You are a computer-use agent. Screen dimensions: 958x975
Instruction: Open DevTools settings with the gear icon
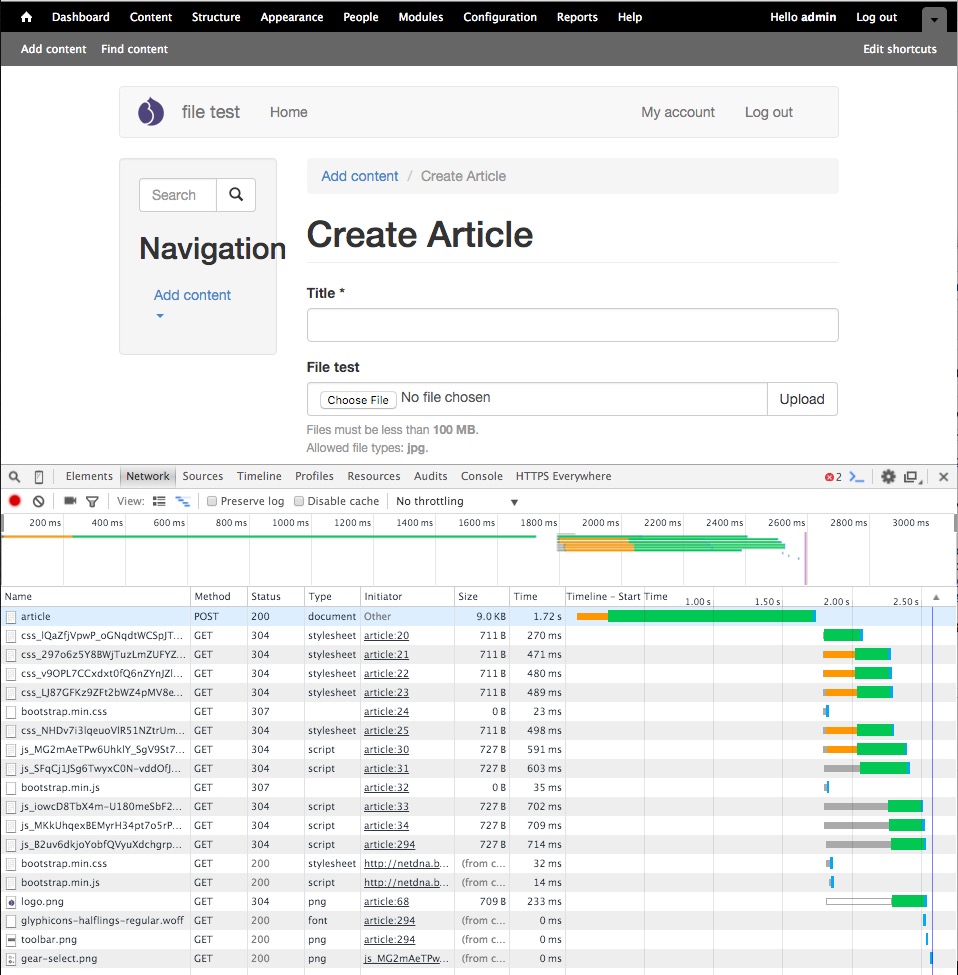888,476
